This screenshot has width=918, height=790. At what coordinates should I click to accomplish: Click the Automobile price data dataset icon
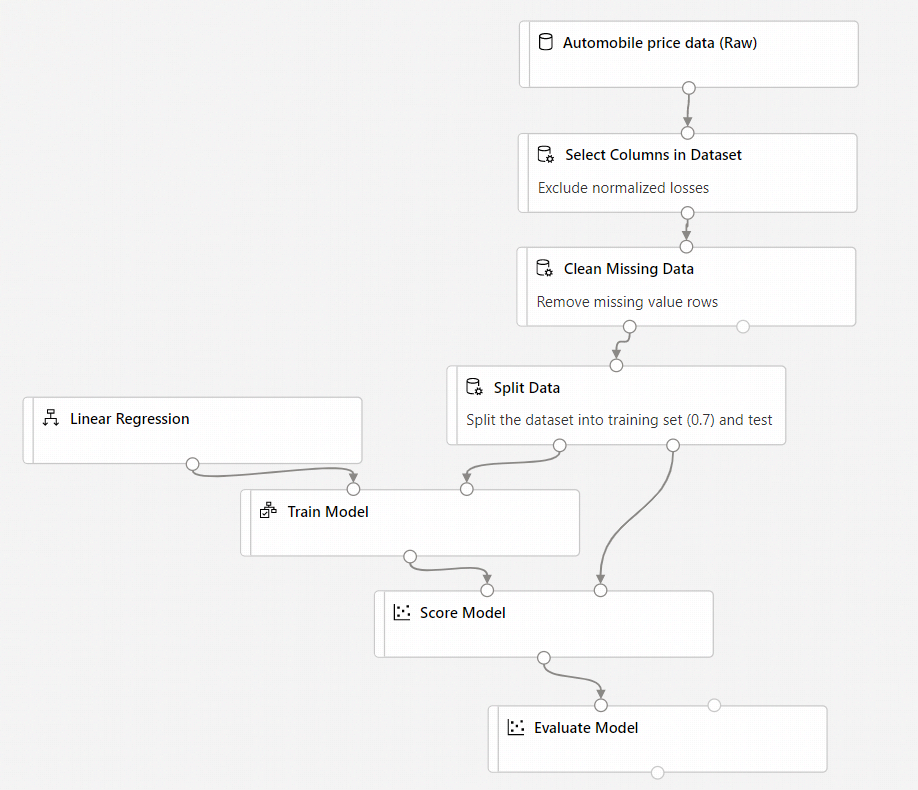tap(545, 42)
